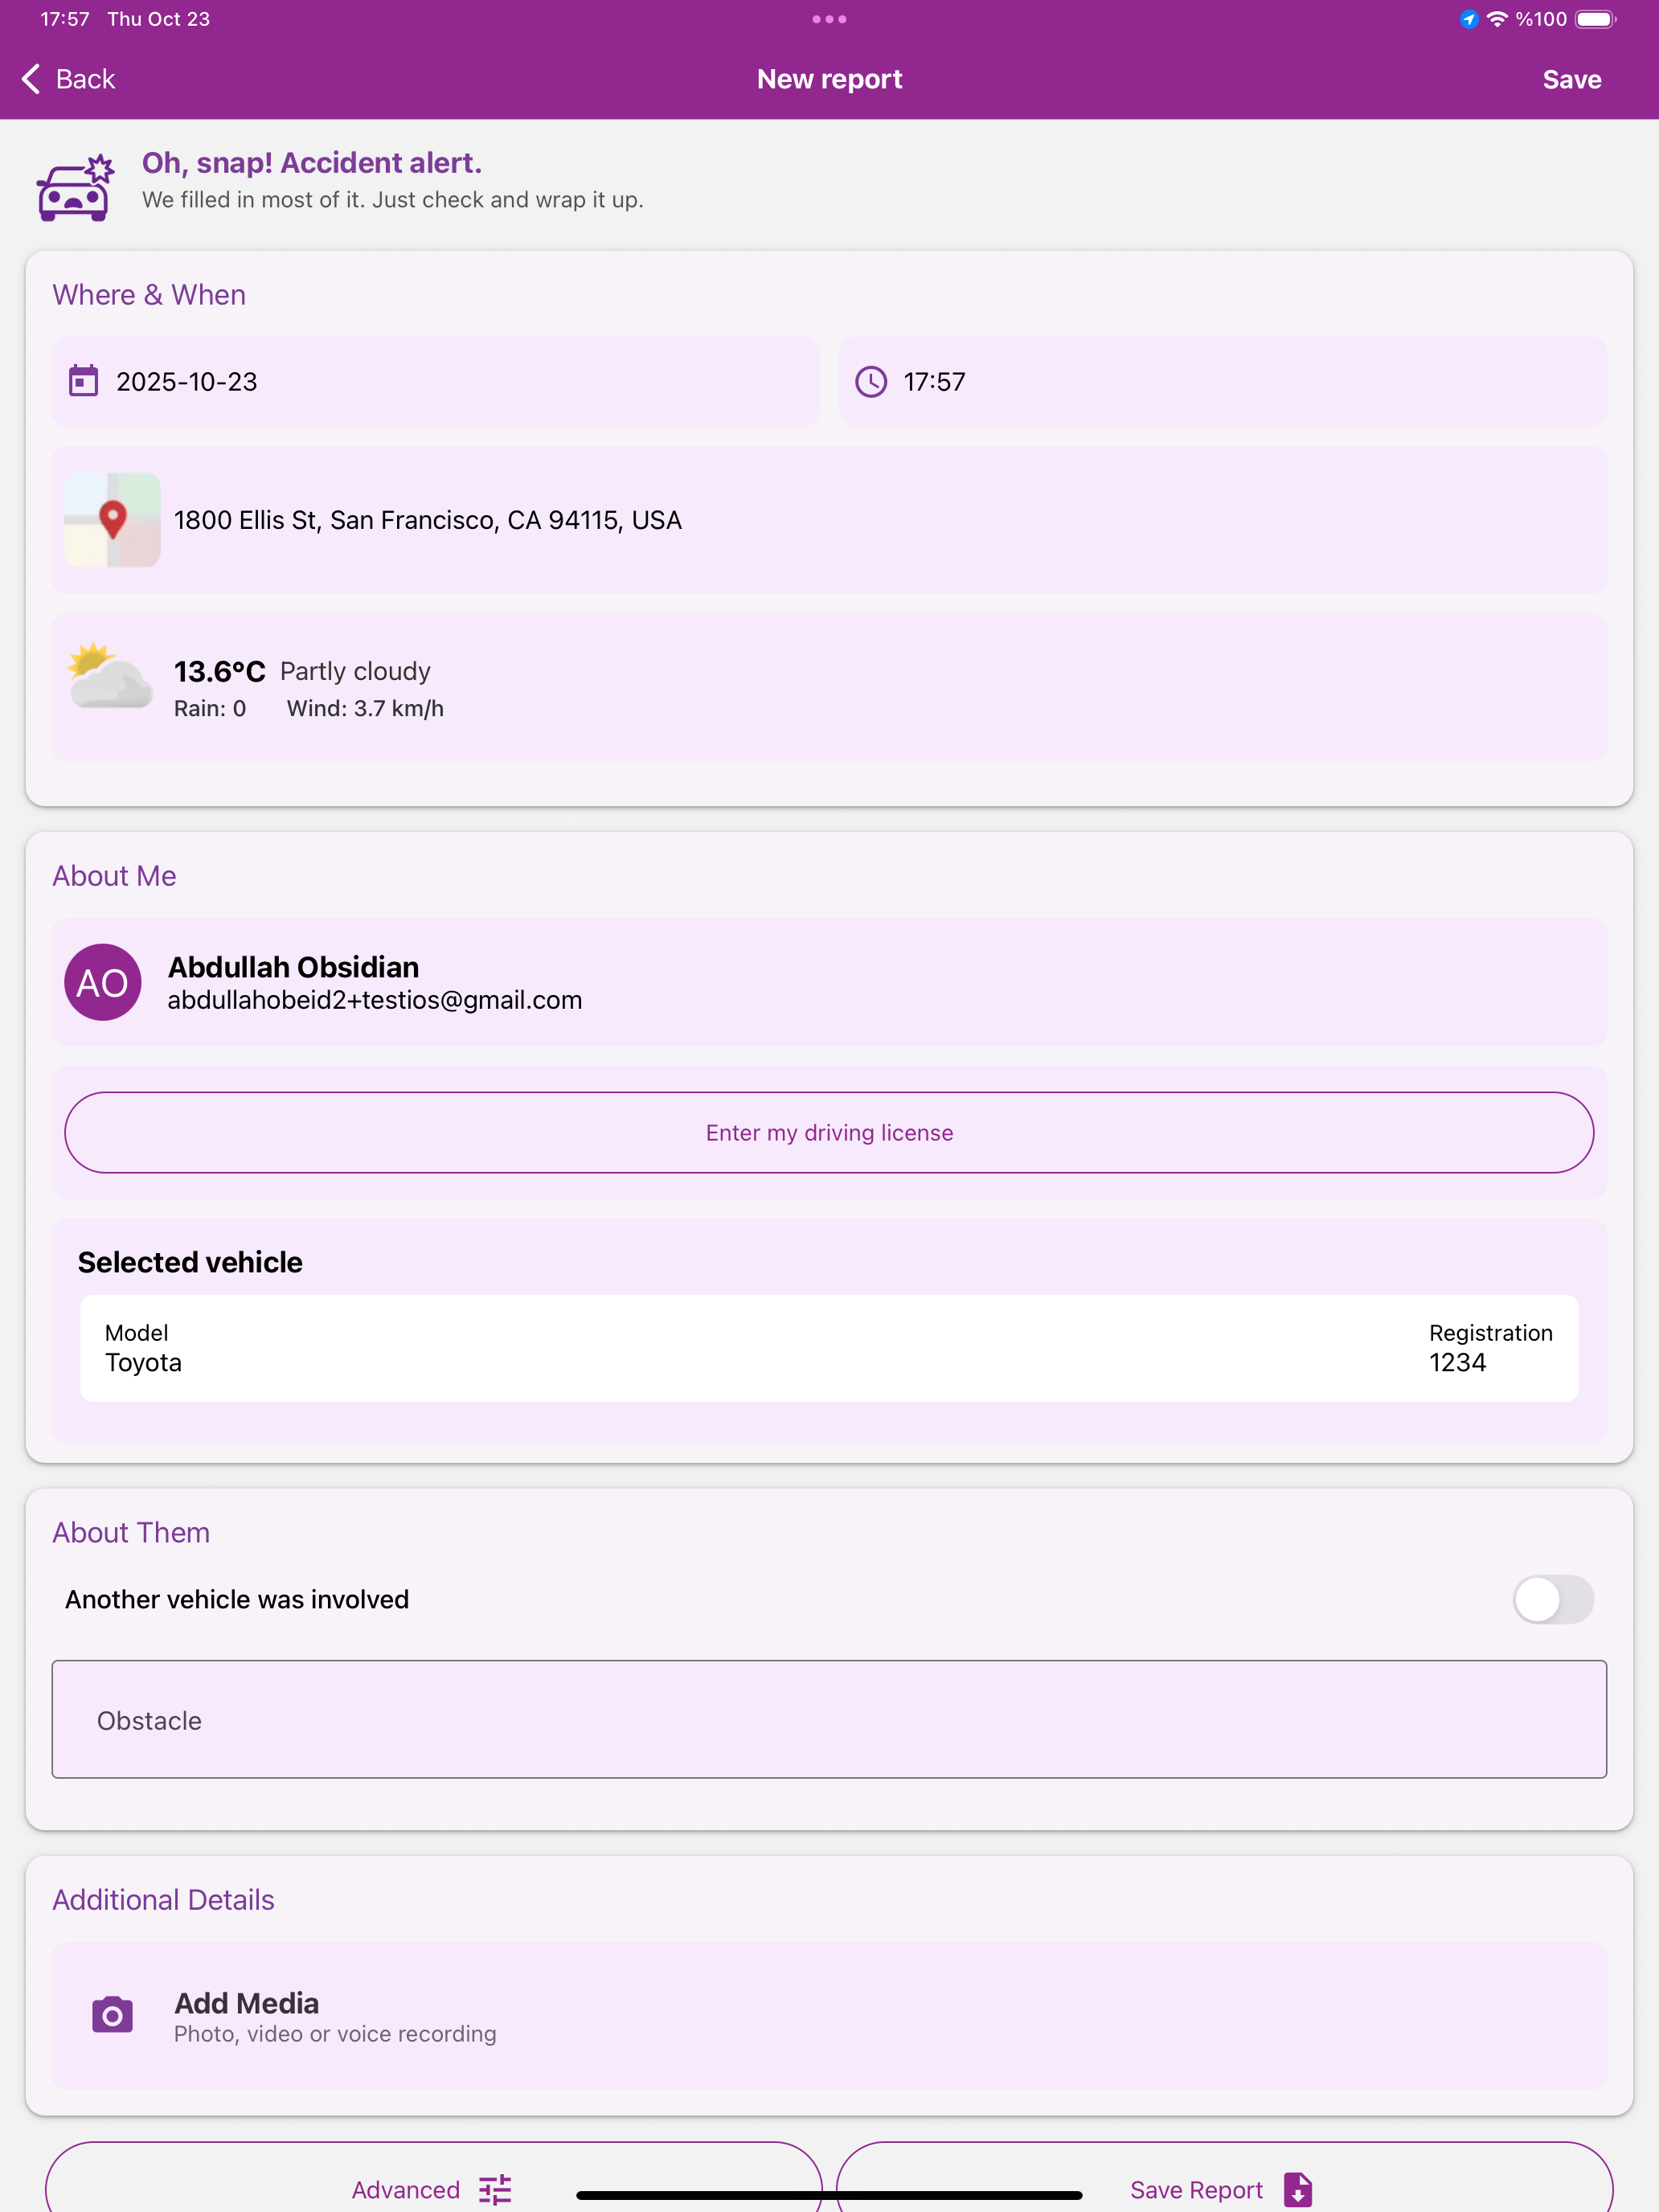Click Enter my driving license button
1659x2212 pixels.
(829, 1132)
